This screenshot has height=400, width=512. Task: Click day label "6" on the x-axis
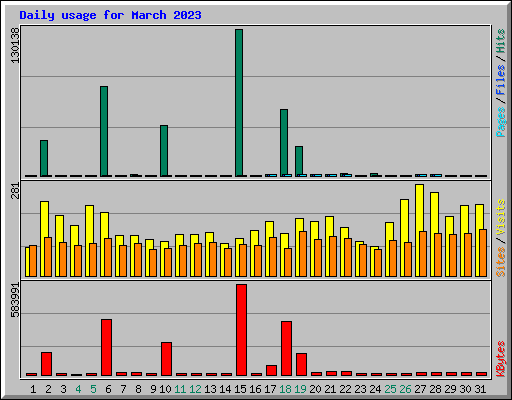point(108,389)
